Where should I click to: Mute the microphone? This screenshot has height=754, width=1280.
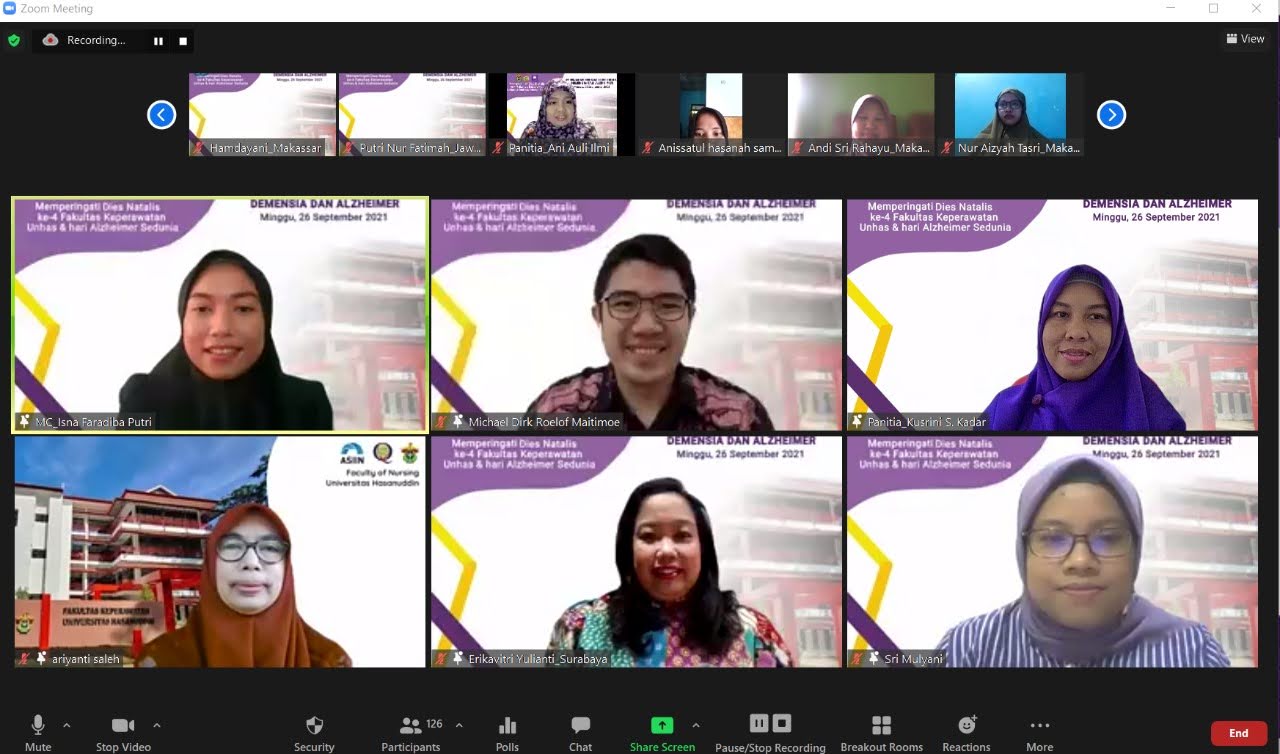[38, 726]
